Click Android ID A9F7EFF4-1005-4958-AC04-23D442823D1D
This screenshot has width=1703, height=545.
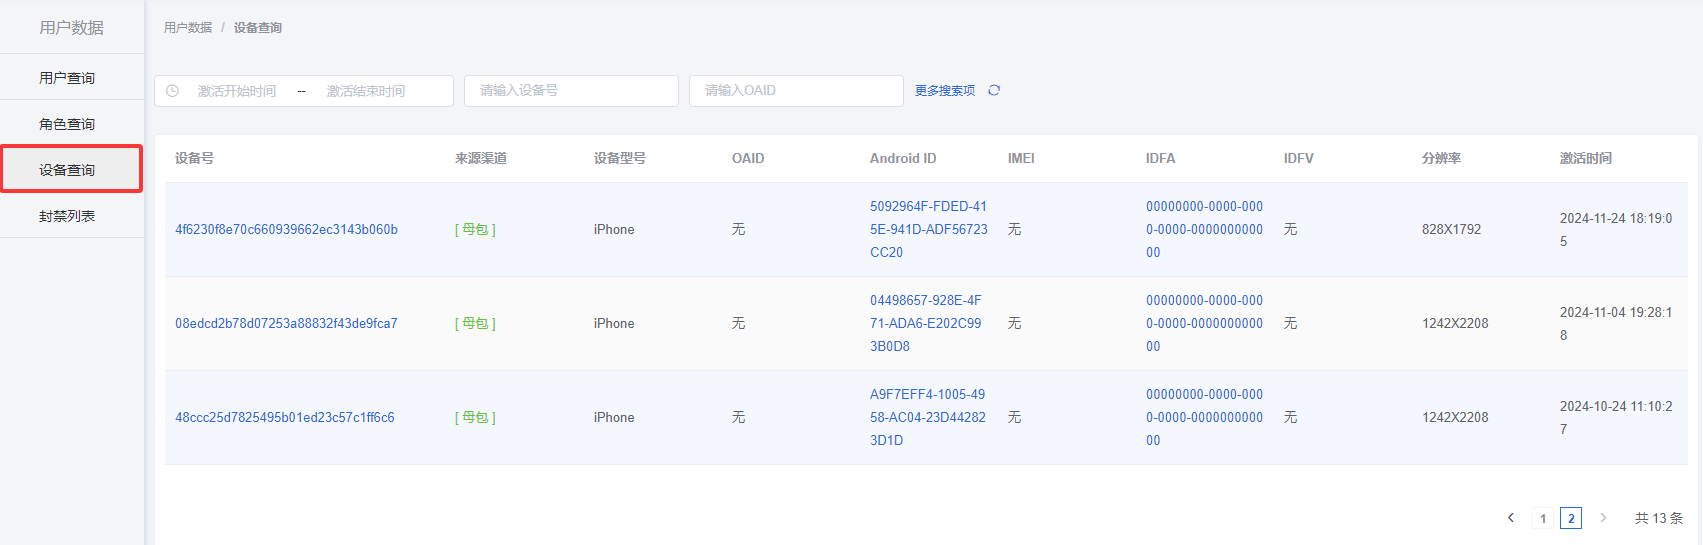coord(928,417)
